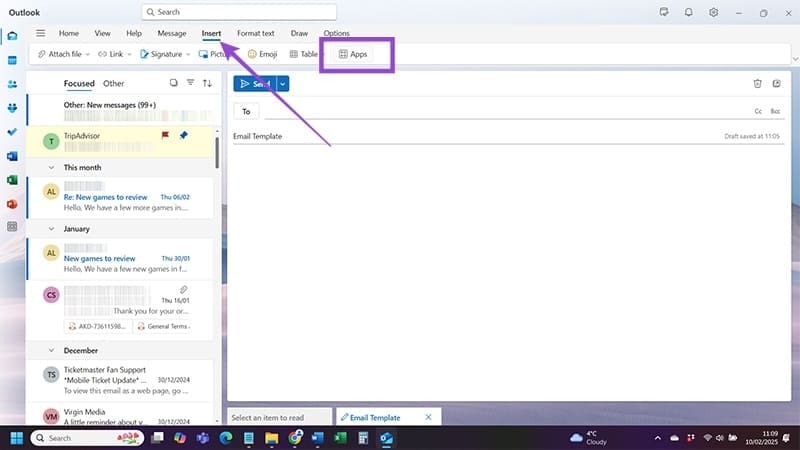
Task: Pop out the draft to new window
Action: click(776, 84)
